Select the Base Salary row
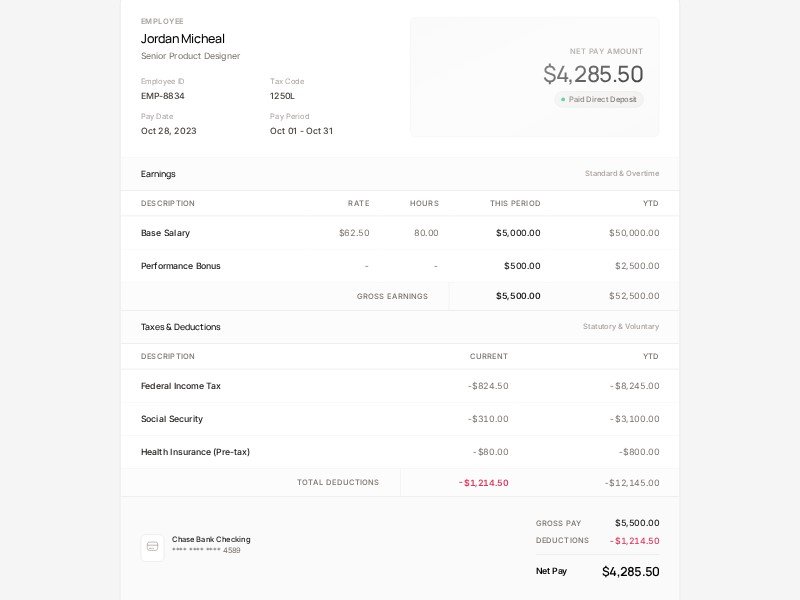Screen dimensions: 800x600 pyautogui.click(x=163, y=233)
